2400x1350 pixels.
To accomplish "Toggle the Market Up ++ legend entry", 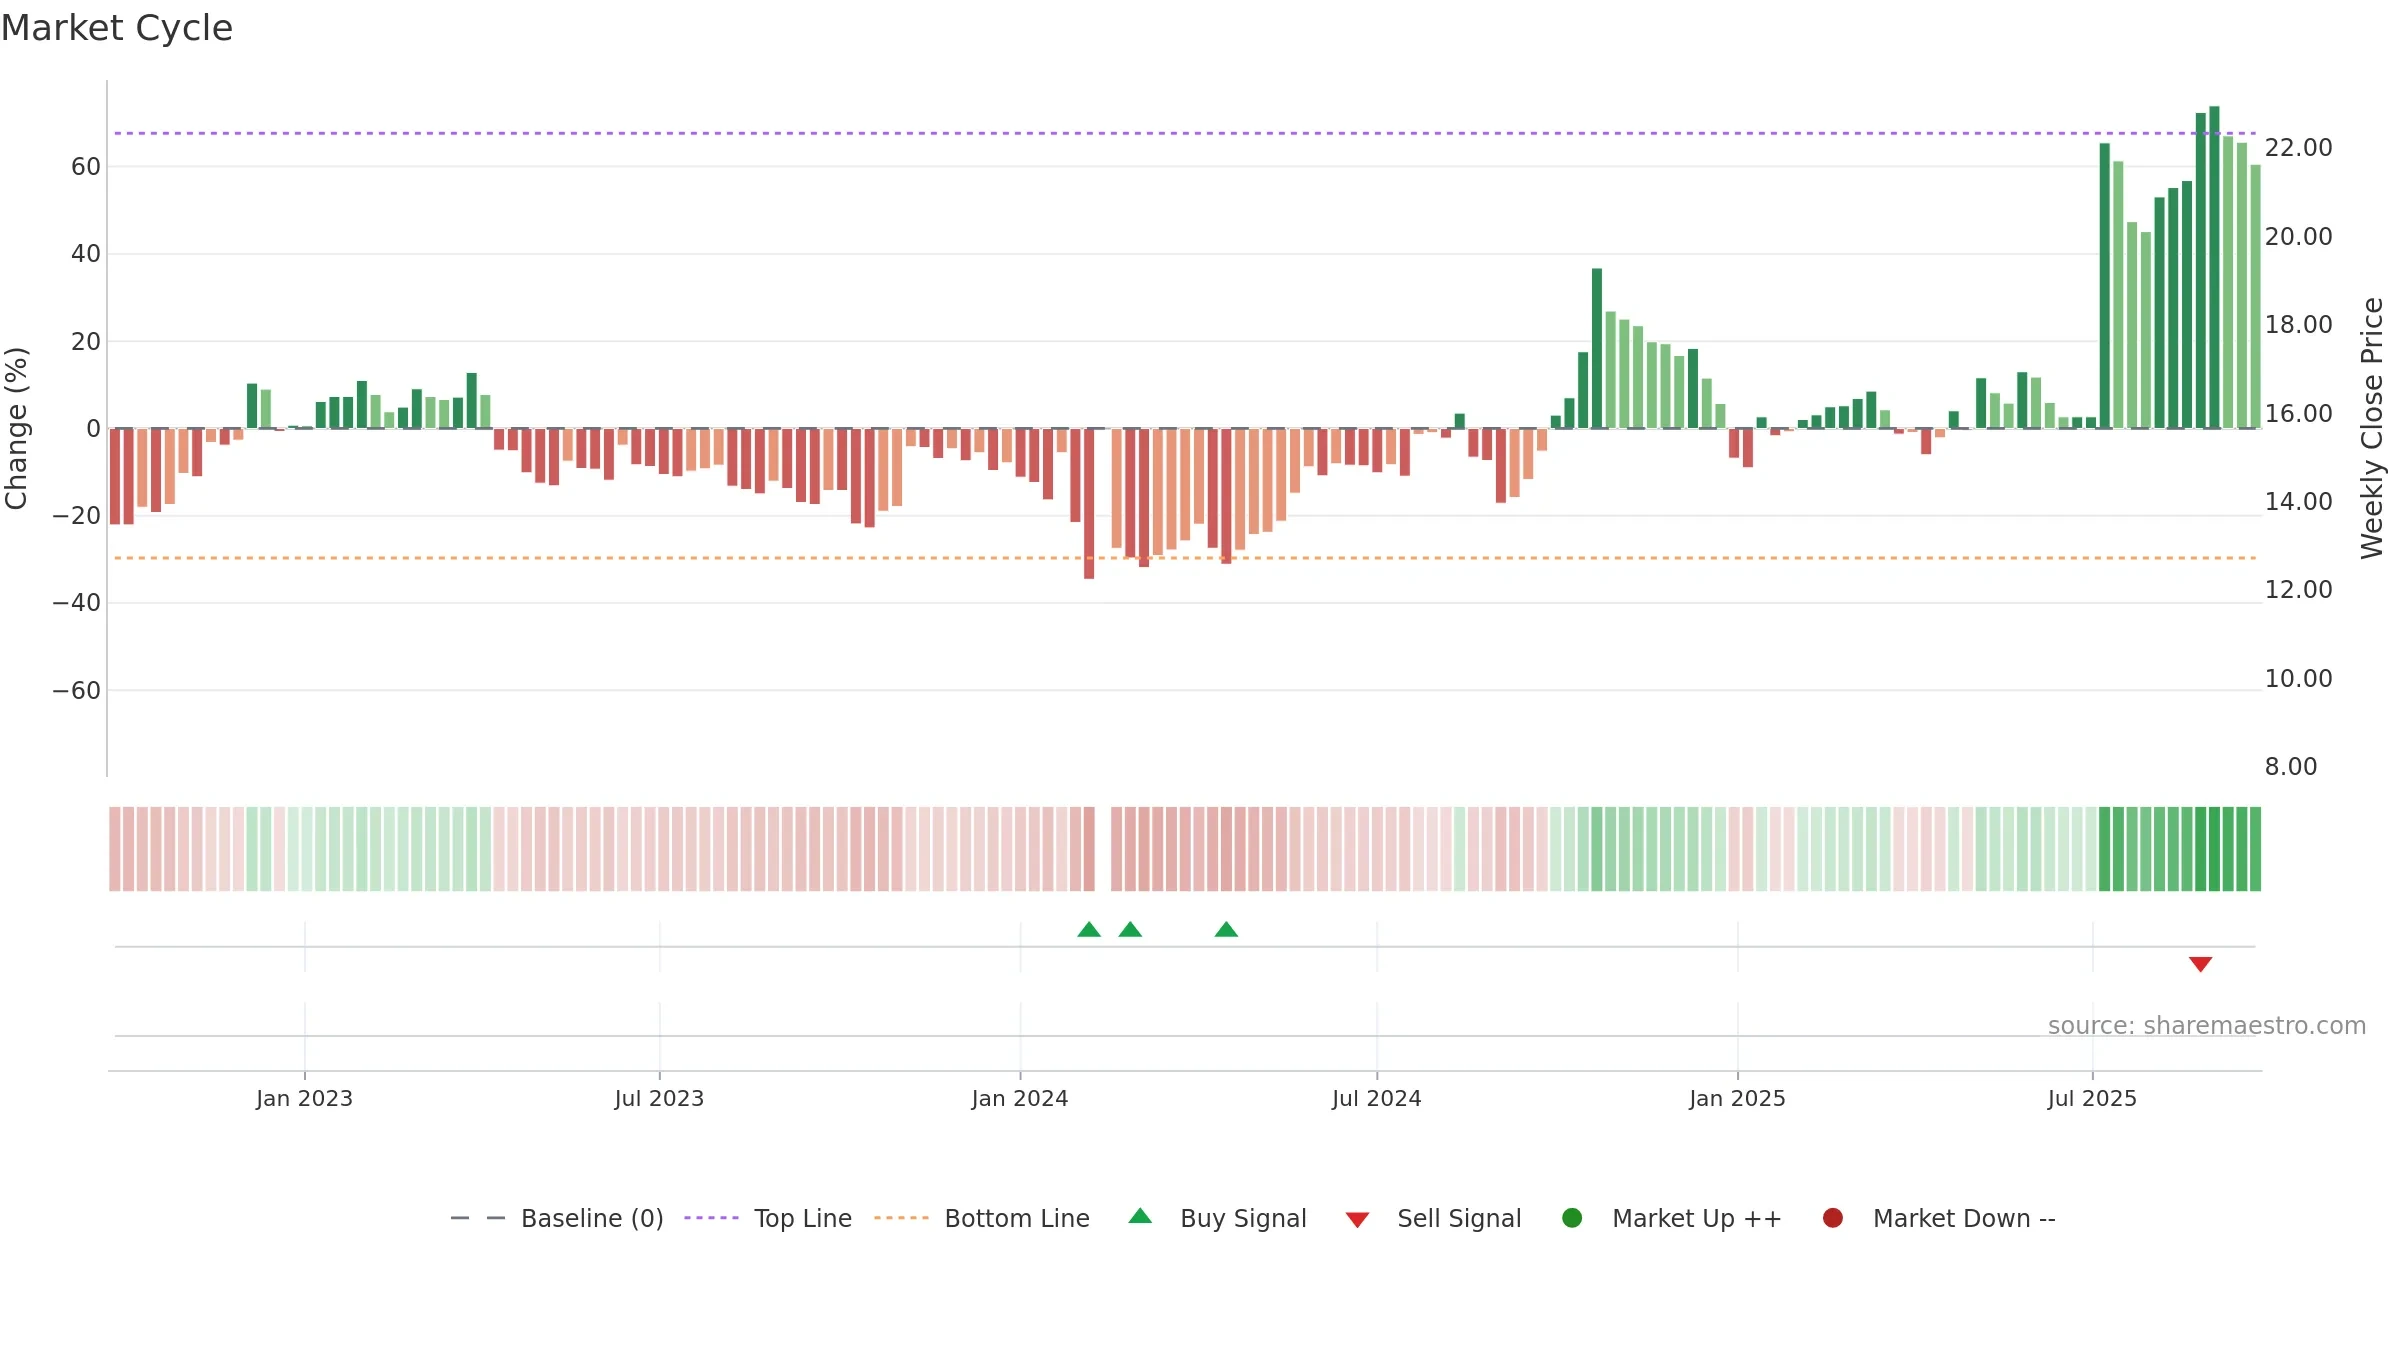I will (x=1671, y=1218).
